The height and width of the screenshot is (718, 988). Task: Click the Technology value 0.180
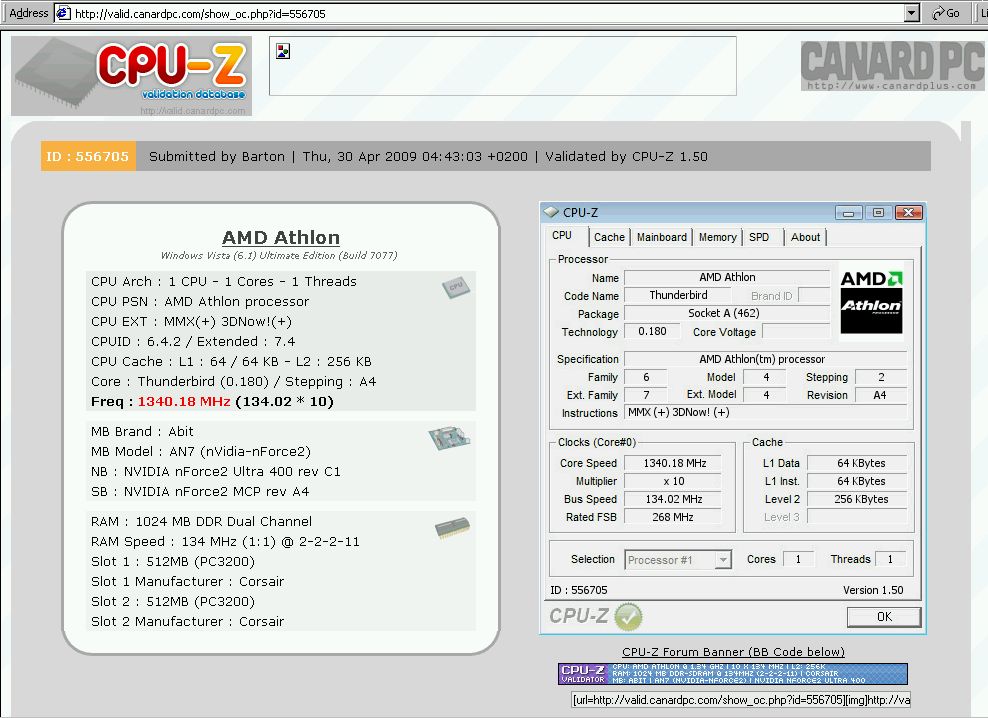tap(653, 332)
